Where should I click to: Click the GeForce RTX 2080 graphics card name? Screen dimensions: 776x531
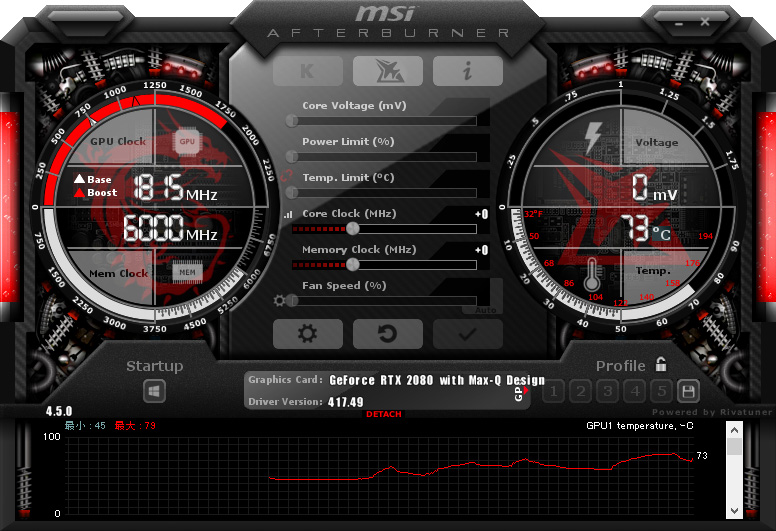[x=437, y=380]
